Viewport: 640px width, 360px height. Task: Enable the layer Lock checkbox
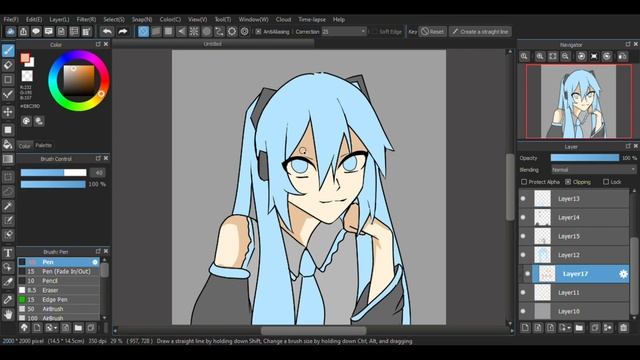pyautogui.click(x=606, y=182)
